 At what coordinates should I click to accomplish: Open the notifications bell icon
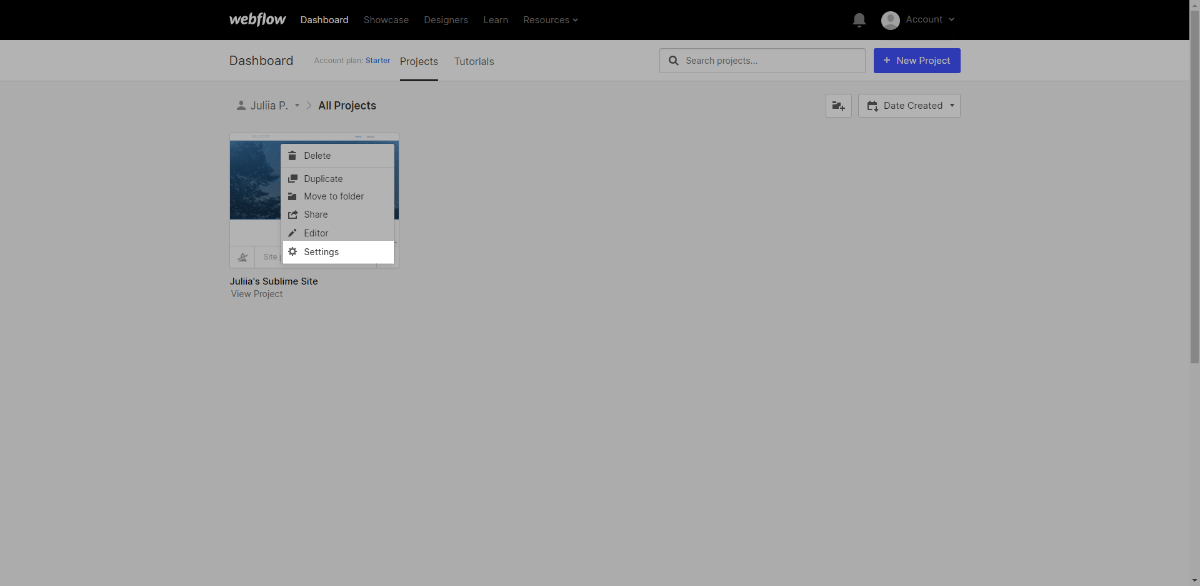pyautogui.click(x=859, y=20)
